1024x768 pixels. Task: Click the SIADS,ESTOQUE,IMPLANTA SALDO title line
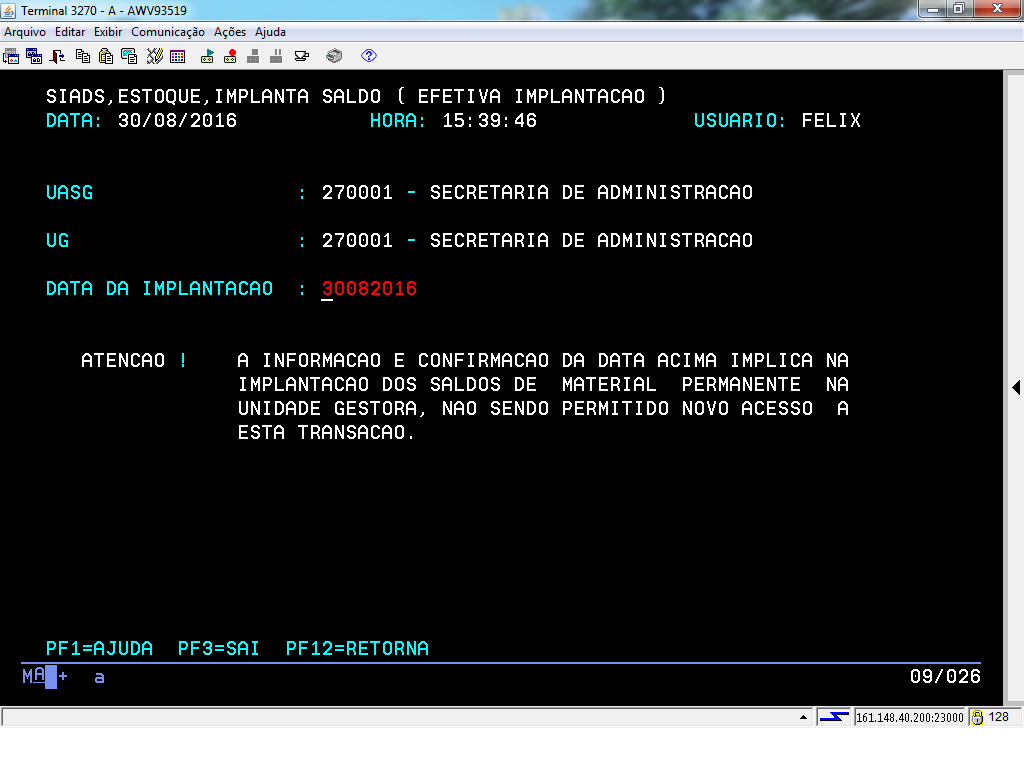tap(356, 97)
